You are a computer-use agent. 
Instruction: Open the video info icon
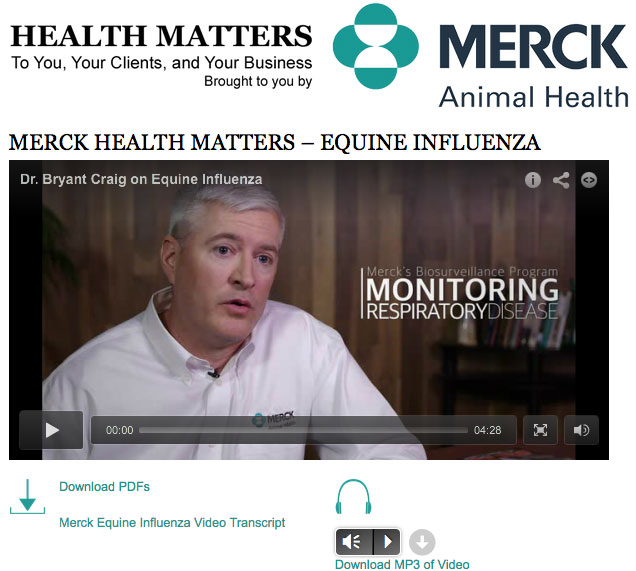coord(533,180)
